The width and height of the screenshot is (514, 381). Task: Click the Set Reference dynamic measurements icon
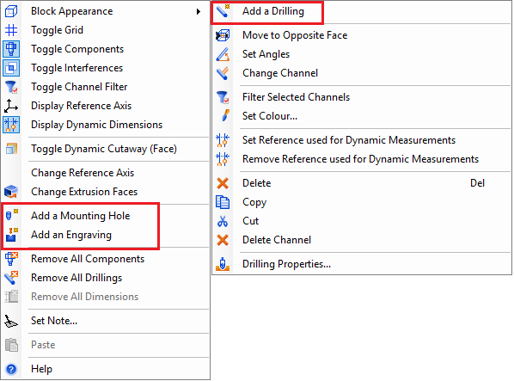pos(223,140)
